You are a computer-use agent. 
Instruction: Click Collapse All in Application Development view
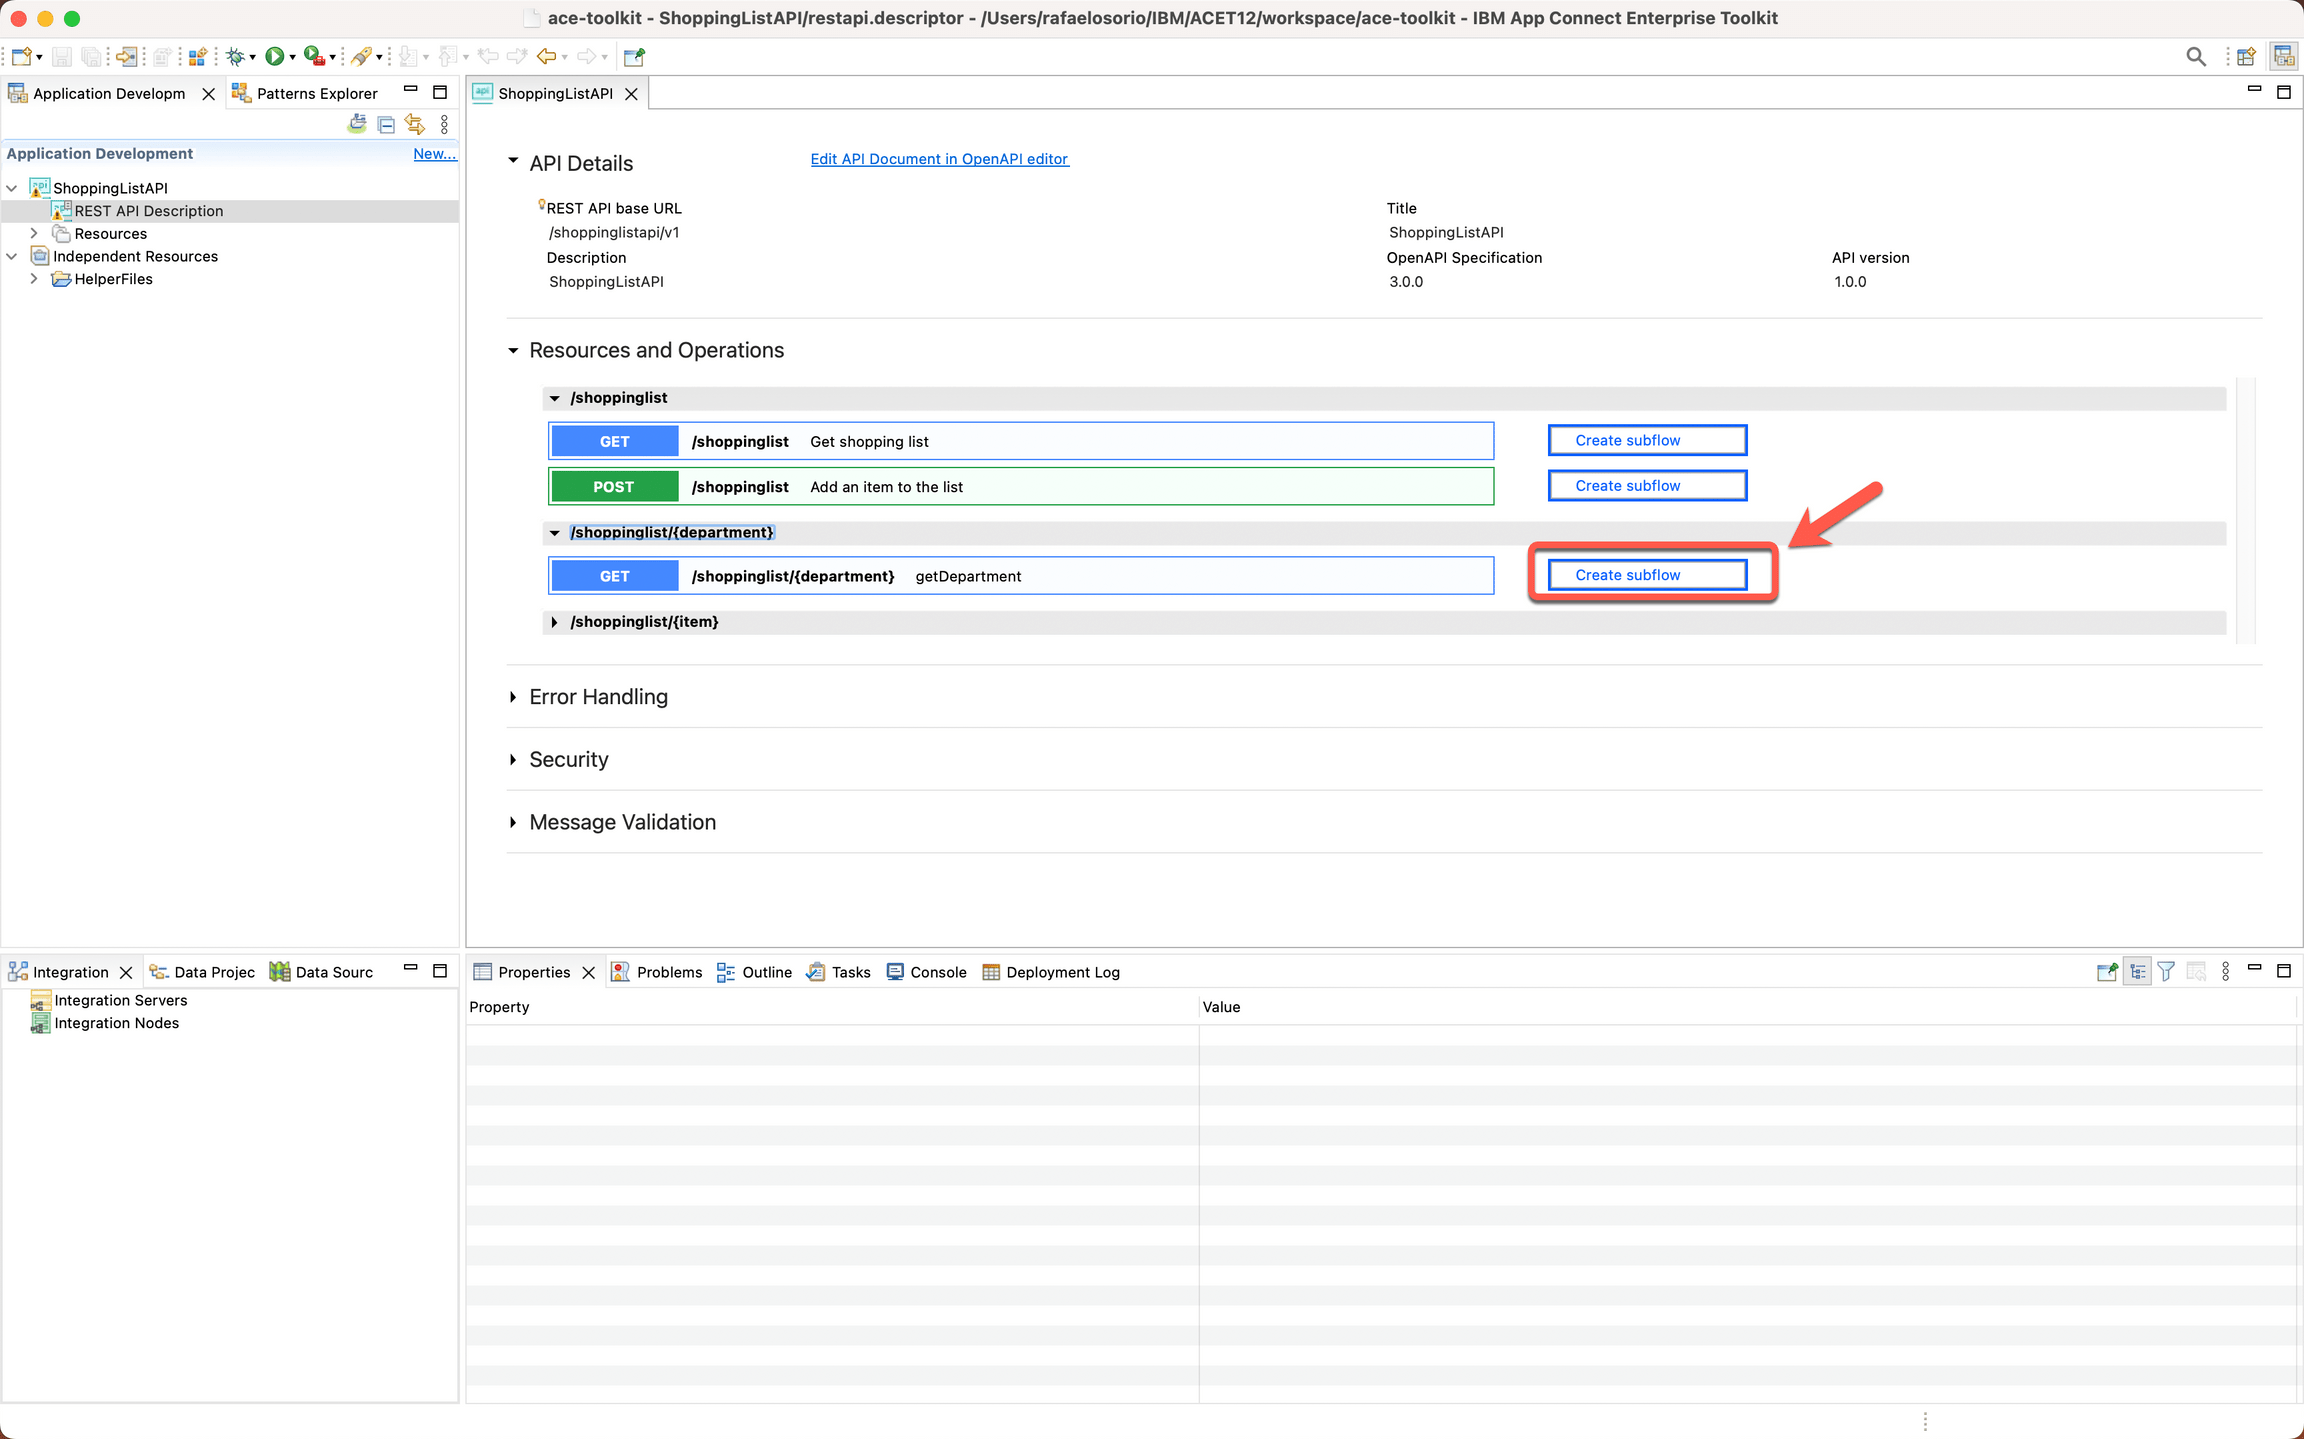pos(386,125)
